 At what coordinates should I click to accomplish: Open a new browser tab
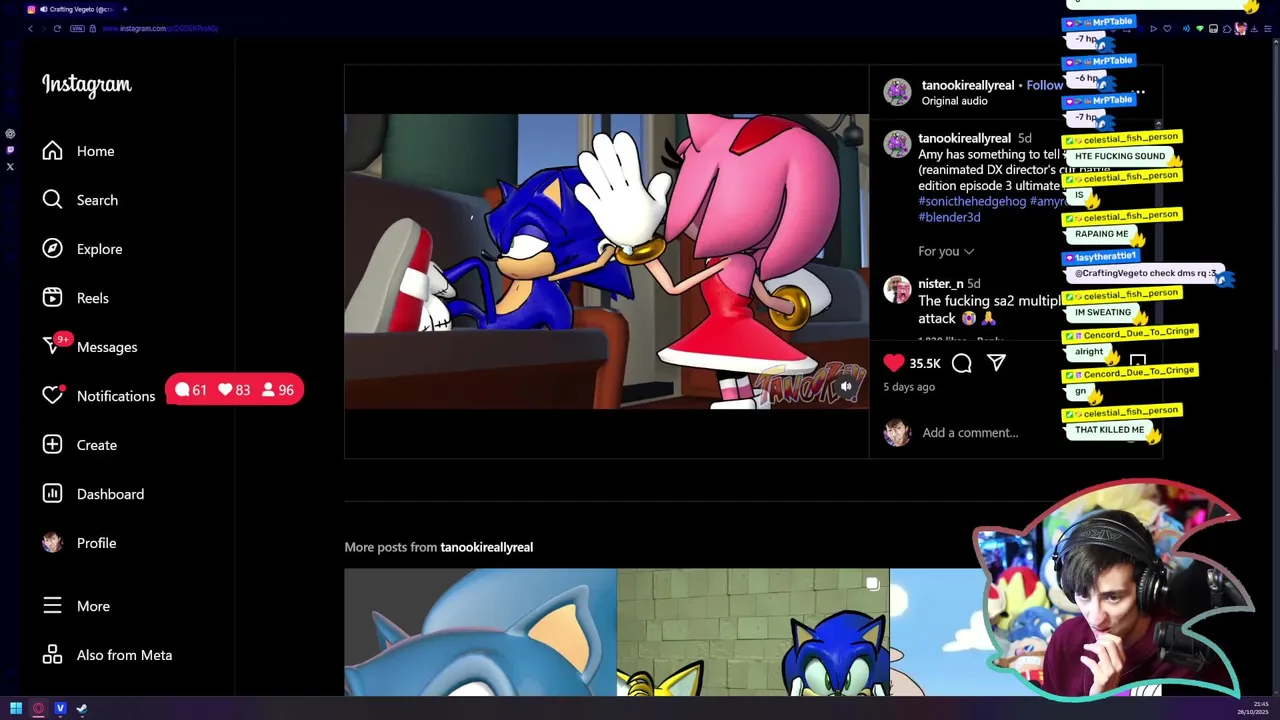point(125,9)
